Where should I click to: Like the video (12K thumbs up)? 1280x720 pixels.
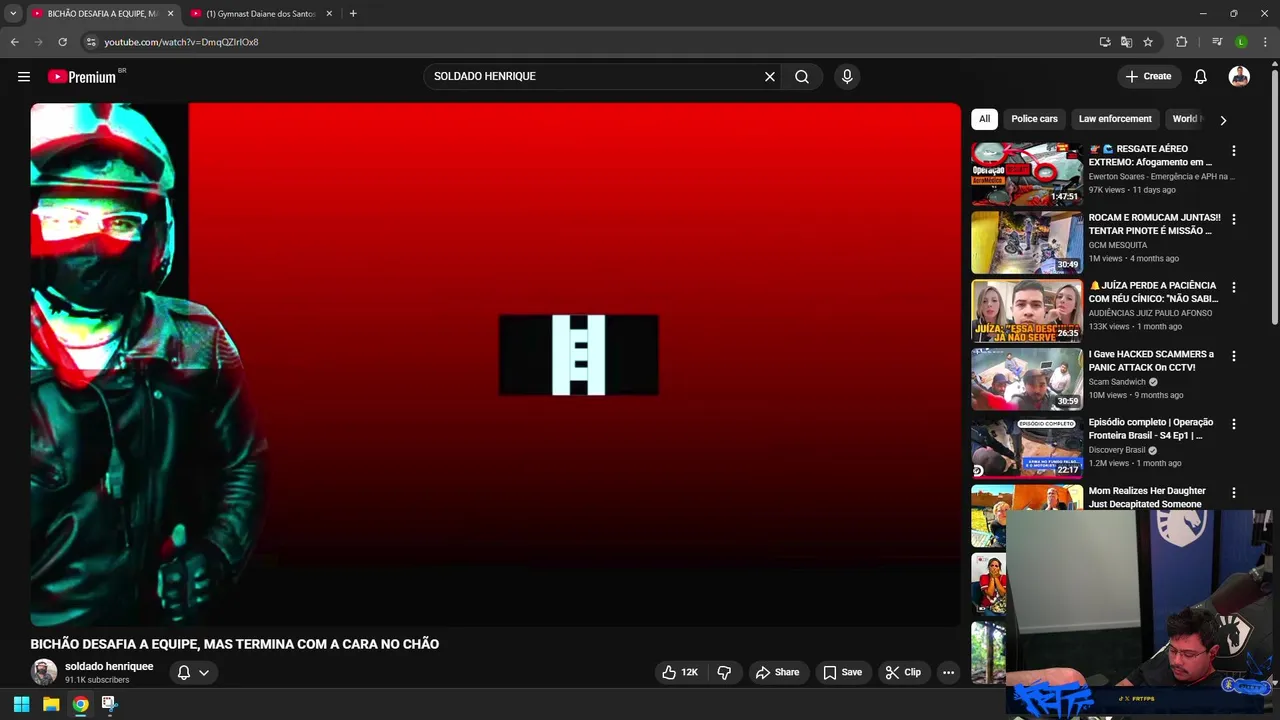click(679, 672)
